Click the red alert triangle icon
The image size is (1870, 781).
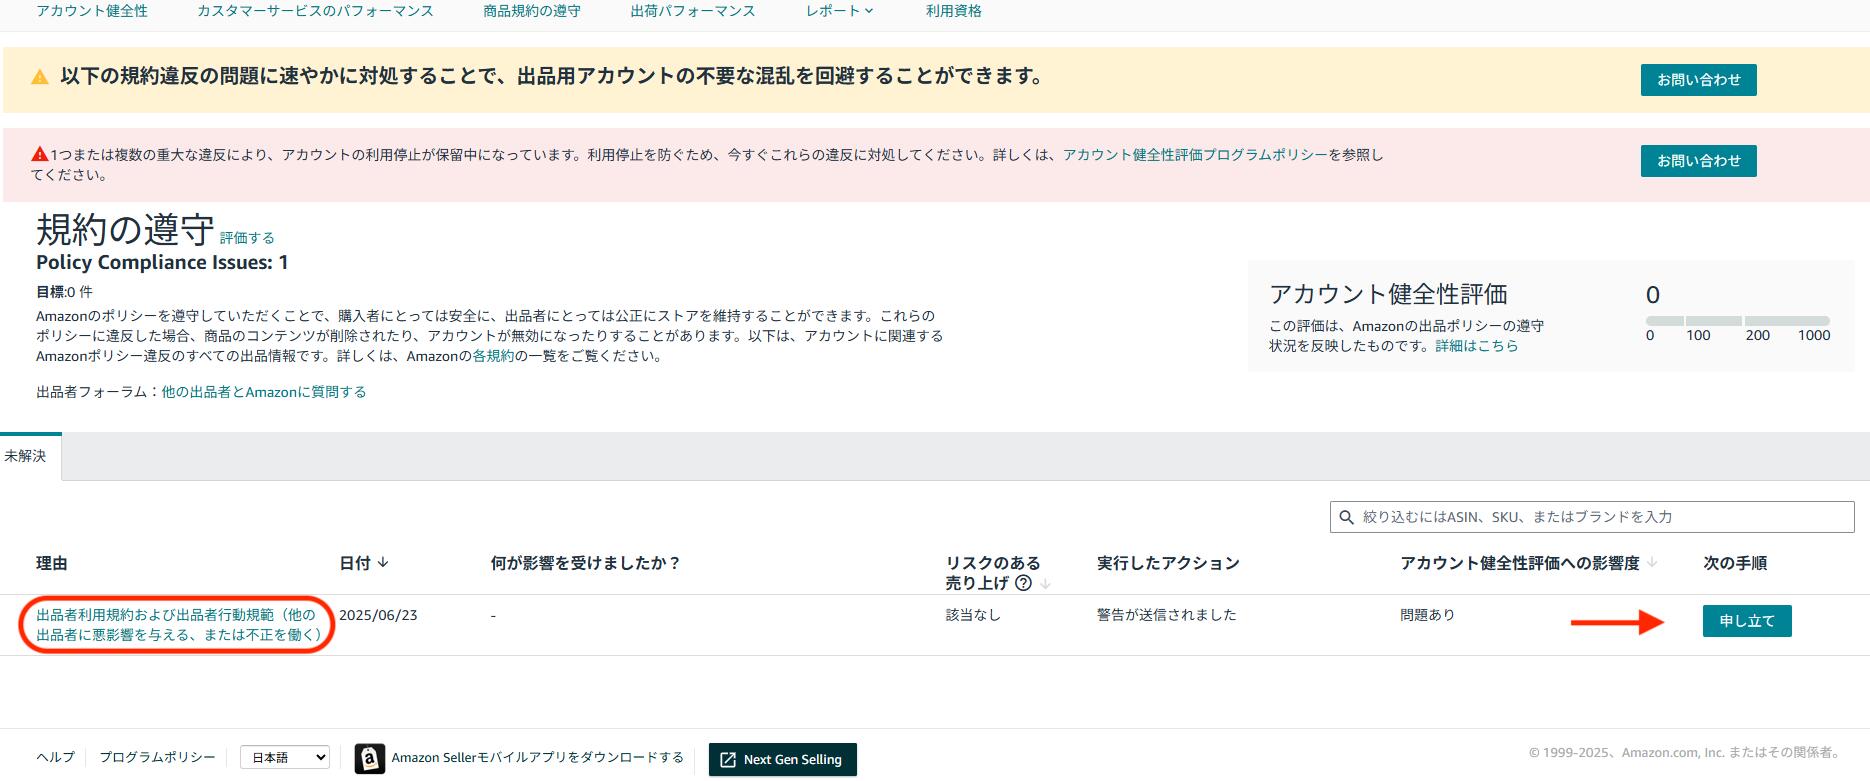pos(39,154)
